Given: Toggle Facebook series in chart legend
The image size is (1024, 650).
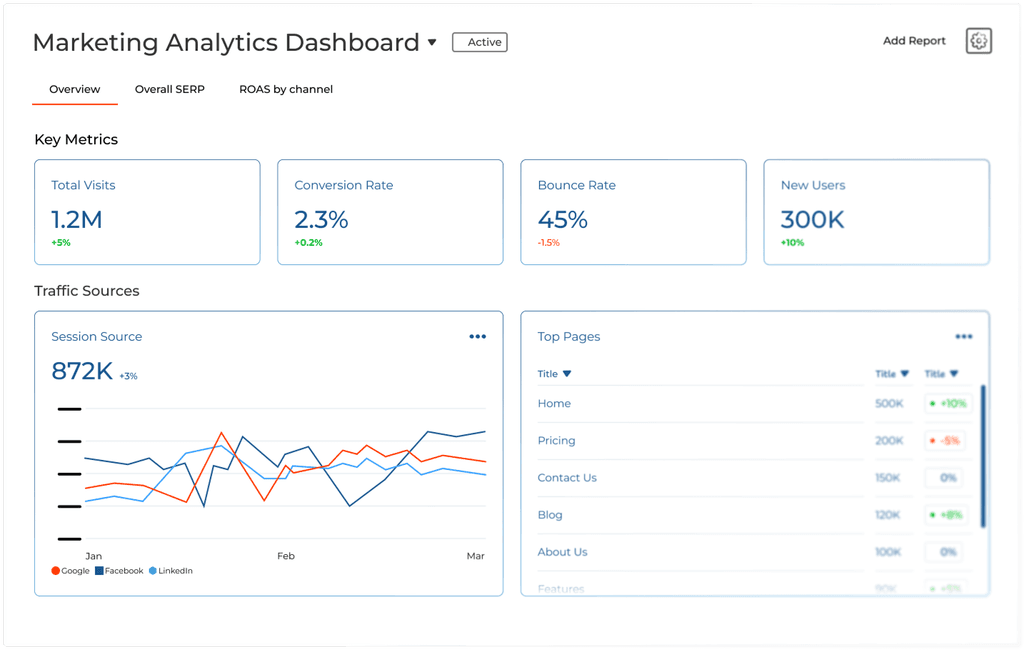Looking at the screenshot, I should [x=119, y=571].
